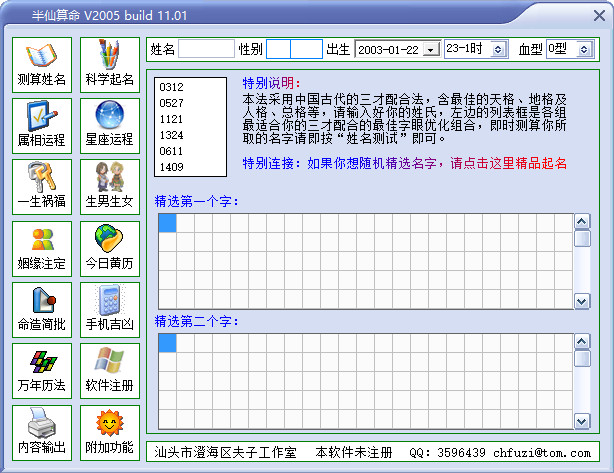Open the 测算姓名 name analysis tool
Viewport: 614px width, 473px height.
coord(42,64)
